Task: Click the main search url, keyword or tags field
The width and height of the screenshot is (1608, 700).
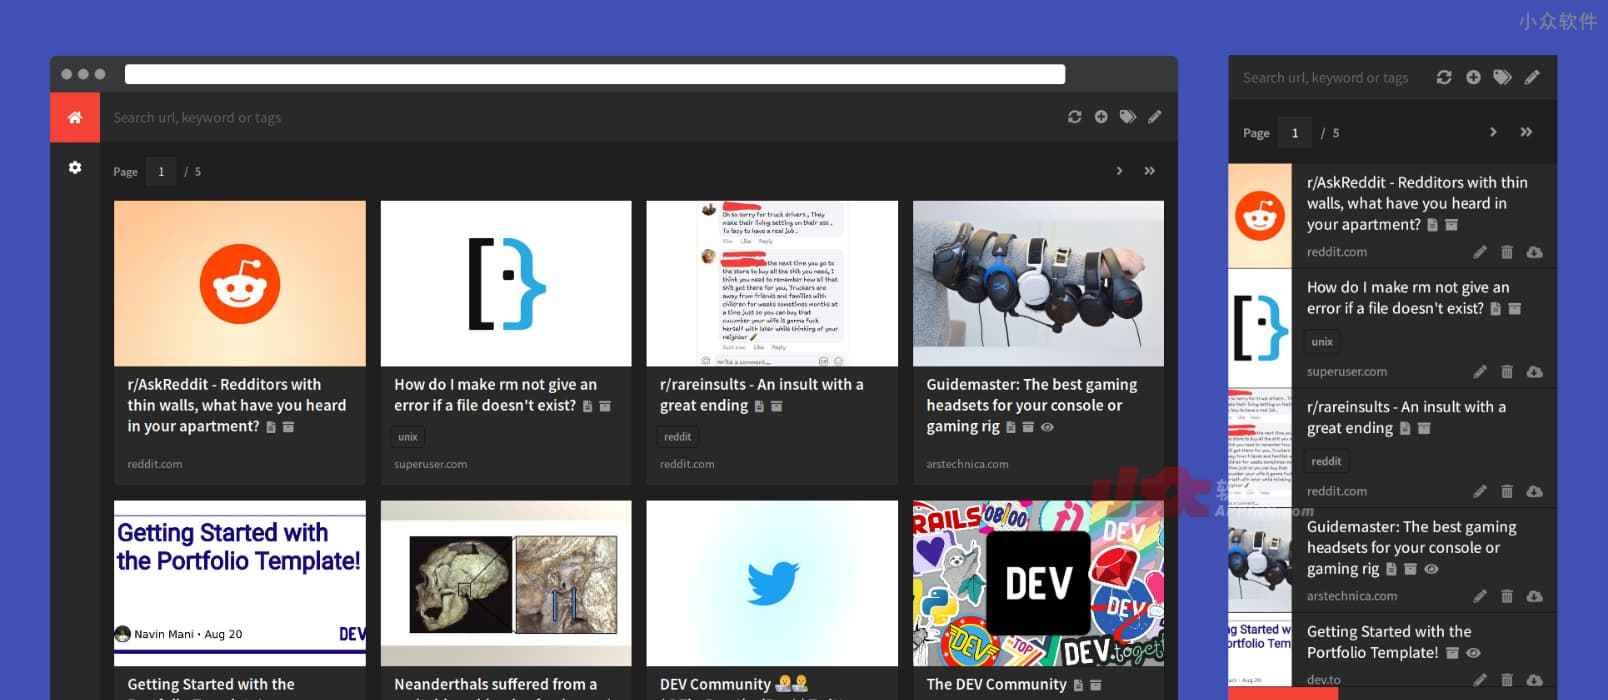Action: coord(580,118)
